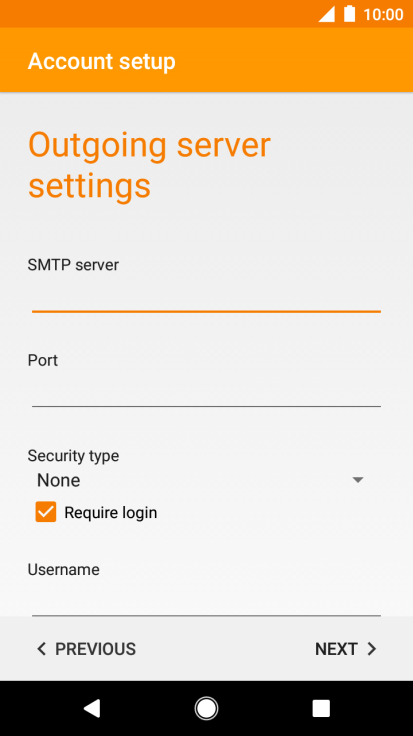This screenshot has width=413, height=736.
Task: Focus the SMTP server input field
Action: pyautogui.click(x=206, y=296)
